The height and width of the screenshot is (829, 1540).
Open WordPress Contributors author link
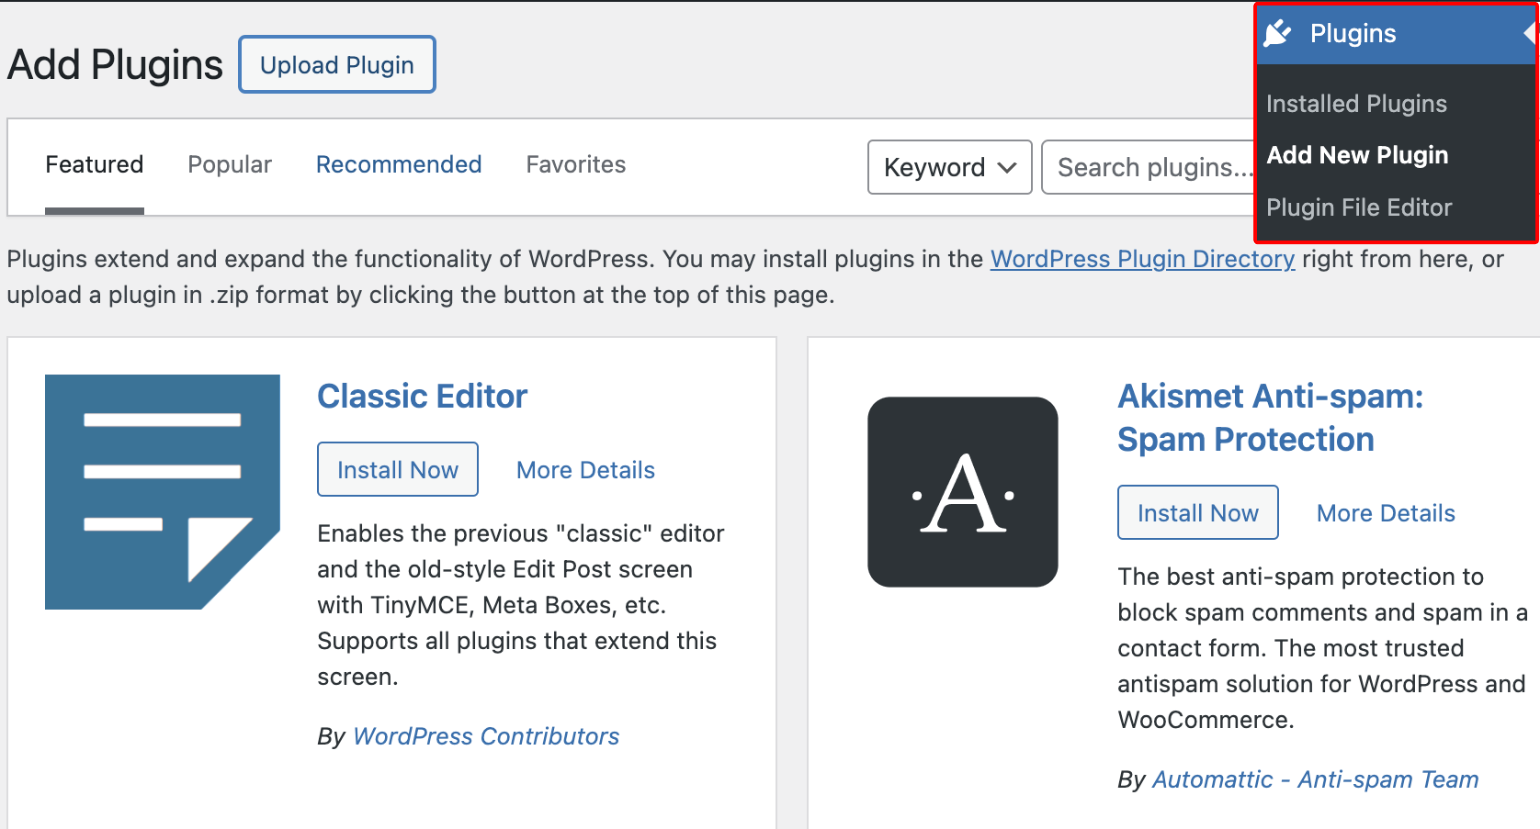coord(486,736)
